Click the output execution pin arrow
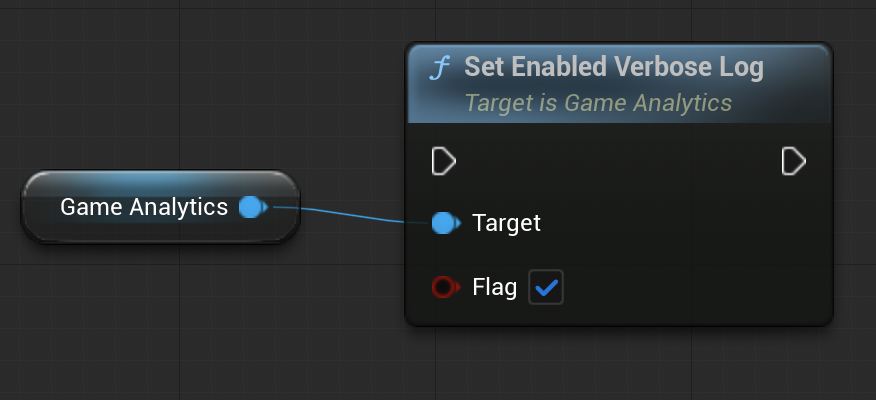This screenshot has width=876, height=400. click(793, 161)
